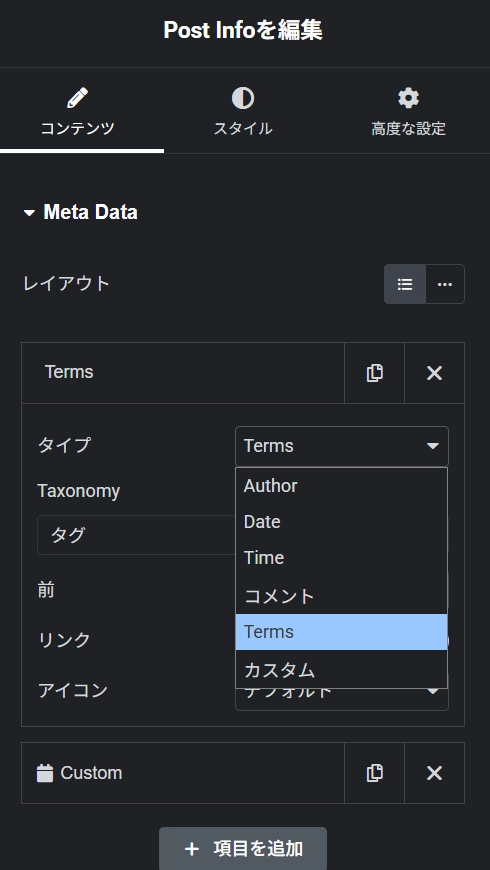
Task: Pick コメント from the type options
Action: [341, 596]
